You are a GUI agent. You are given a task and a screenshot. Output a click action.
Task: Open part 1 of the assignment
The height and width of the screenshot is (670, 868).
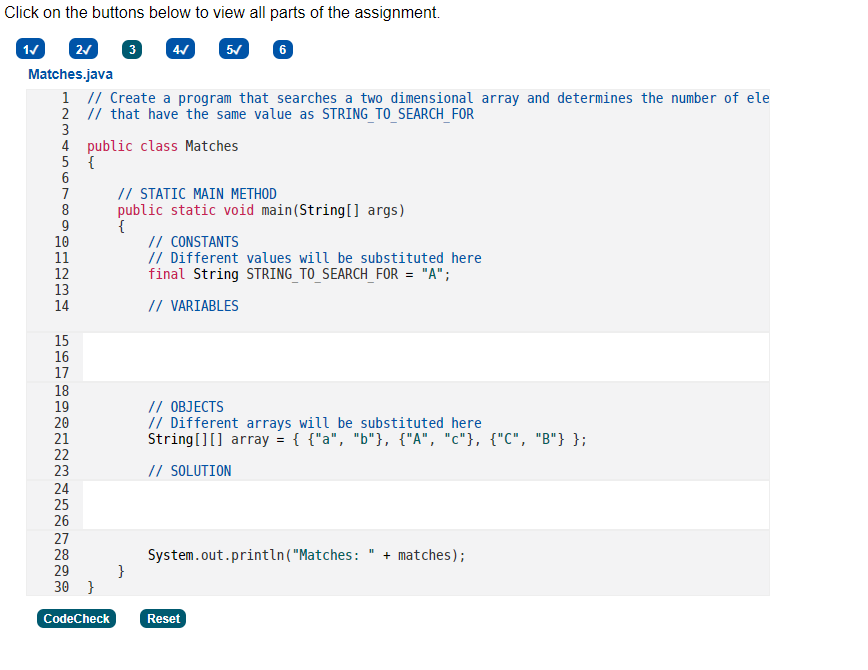[30, 48]
